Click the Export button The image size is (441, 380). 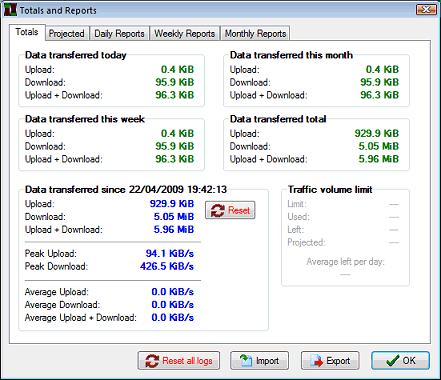coord(330,361)
